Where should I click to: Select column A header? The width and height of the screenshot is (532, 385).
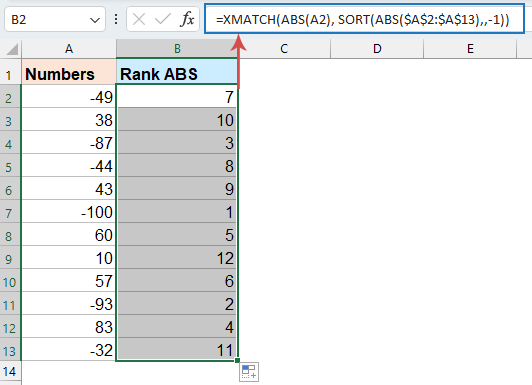(x=69, y=49)
